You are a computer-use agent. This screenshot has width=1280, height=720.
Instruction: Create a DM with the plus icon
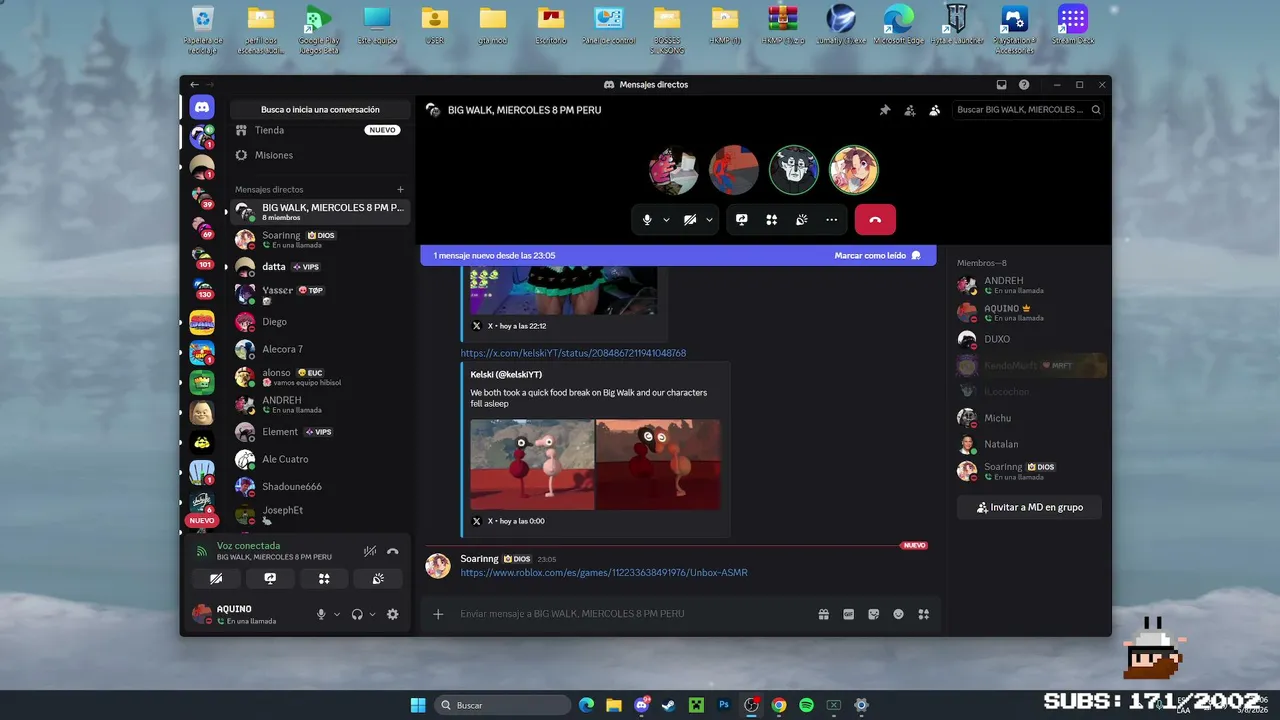coord(400,189)
